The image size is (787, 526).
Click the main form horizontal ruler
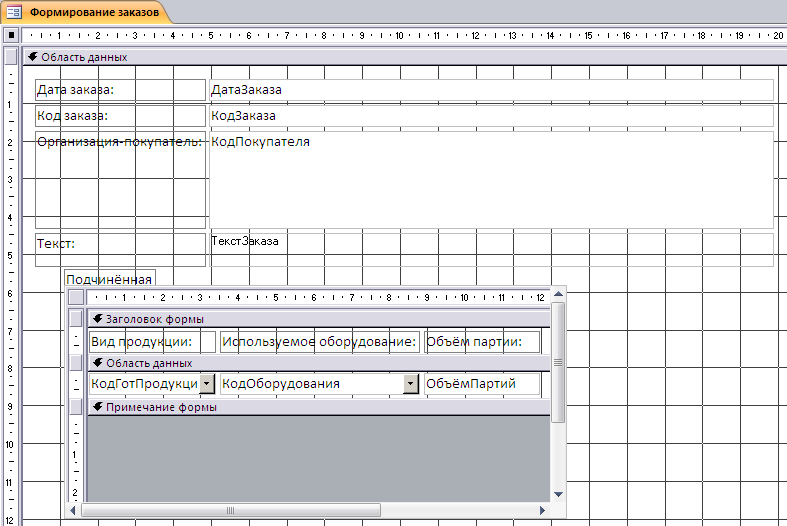[x=405, y=35]
